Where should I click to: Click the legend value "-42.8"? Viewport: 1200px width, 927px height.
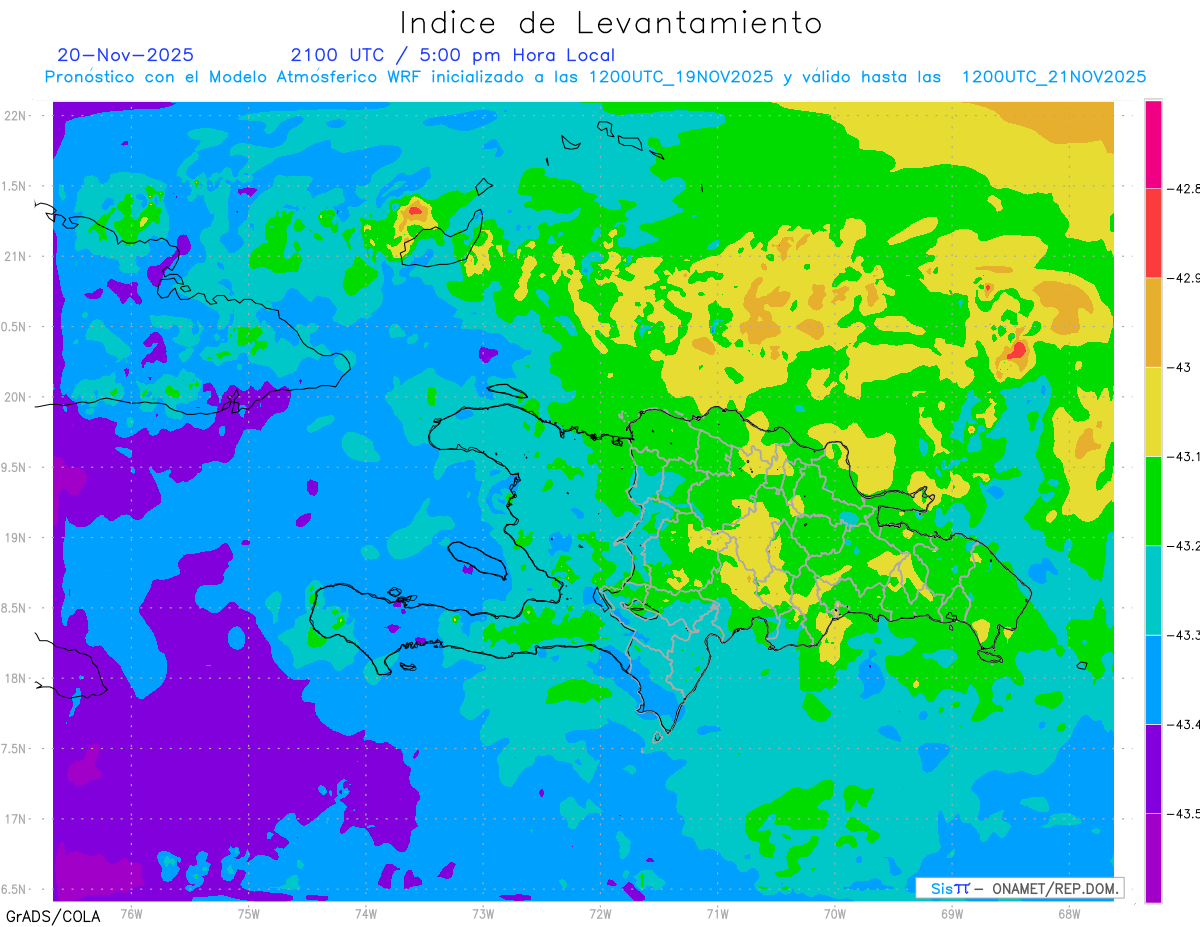pos(1184,188)
